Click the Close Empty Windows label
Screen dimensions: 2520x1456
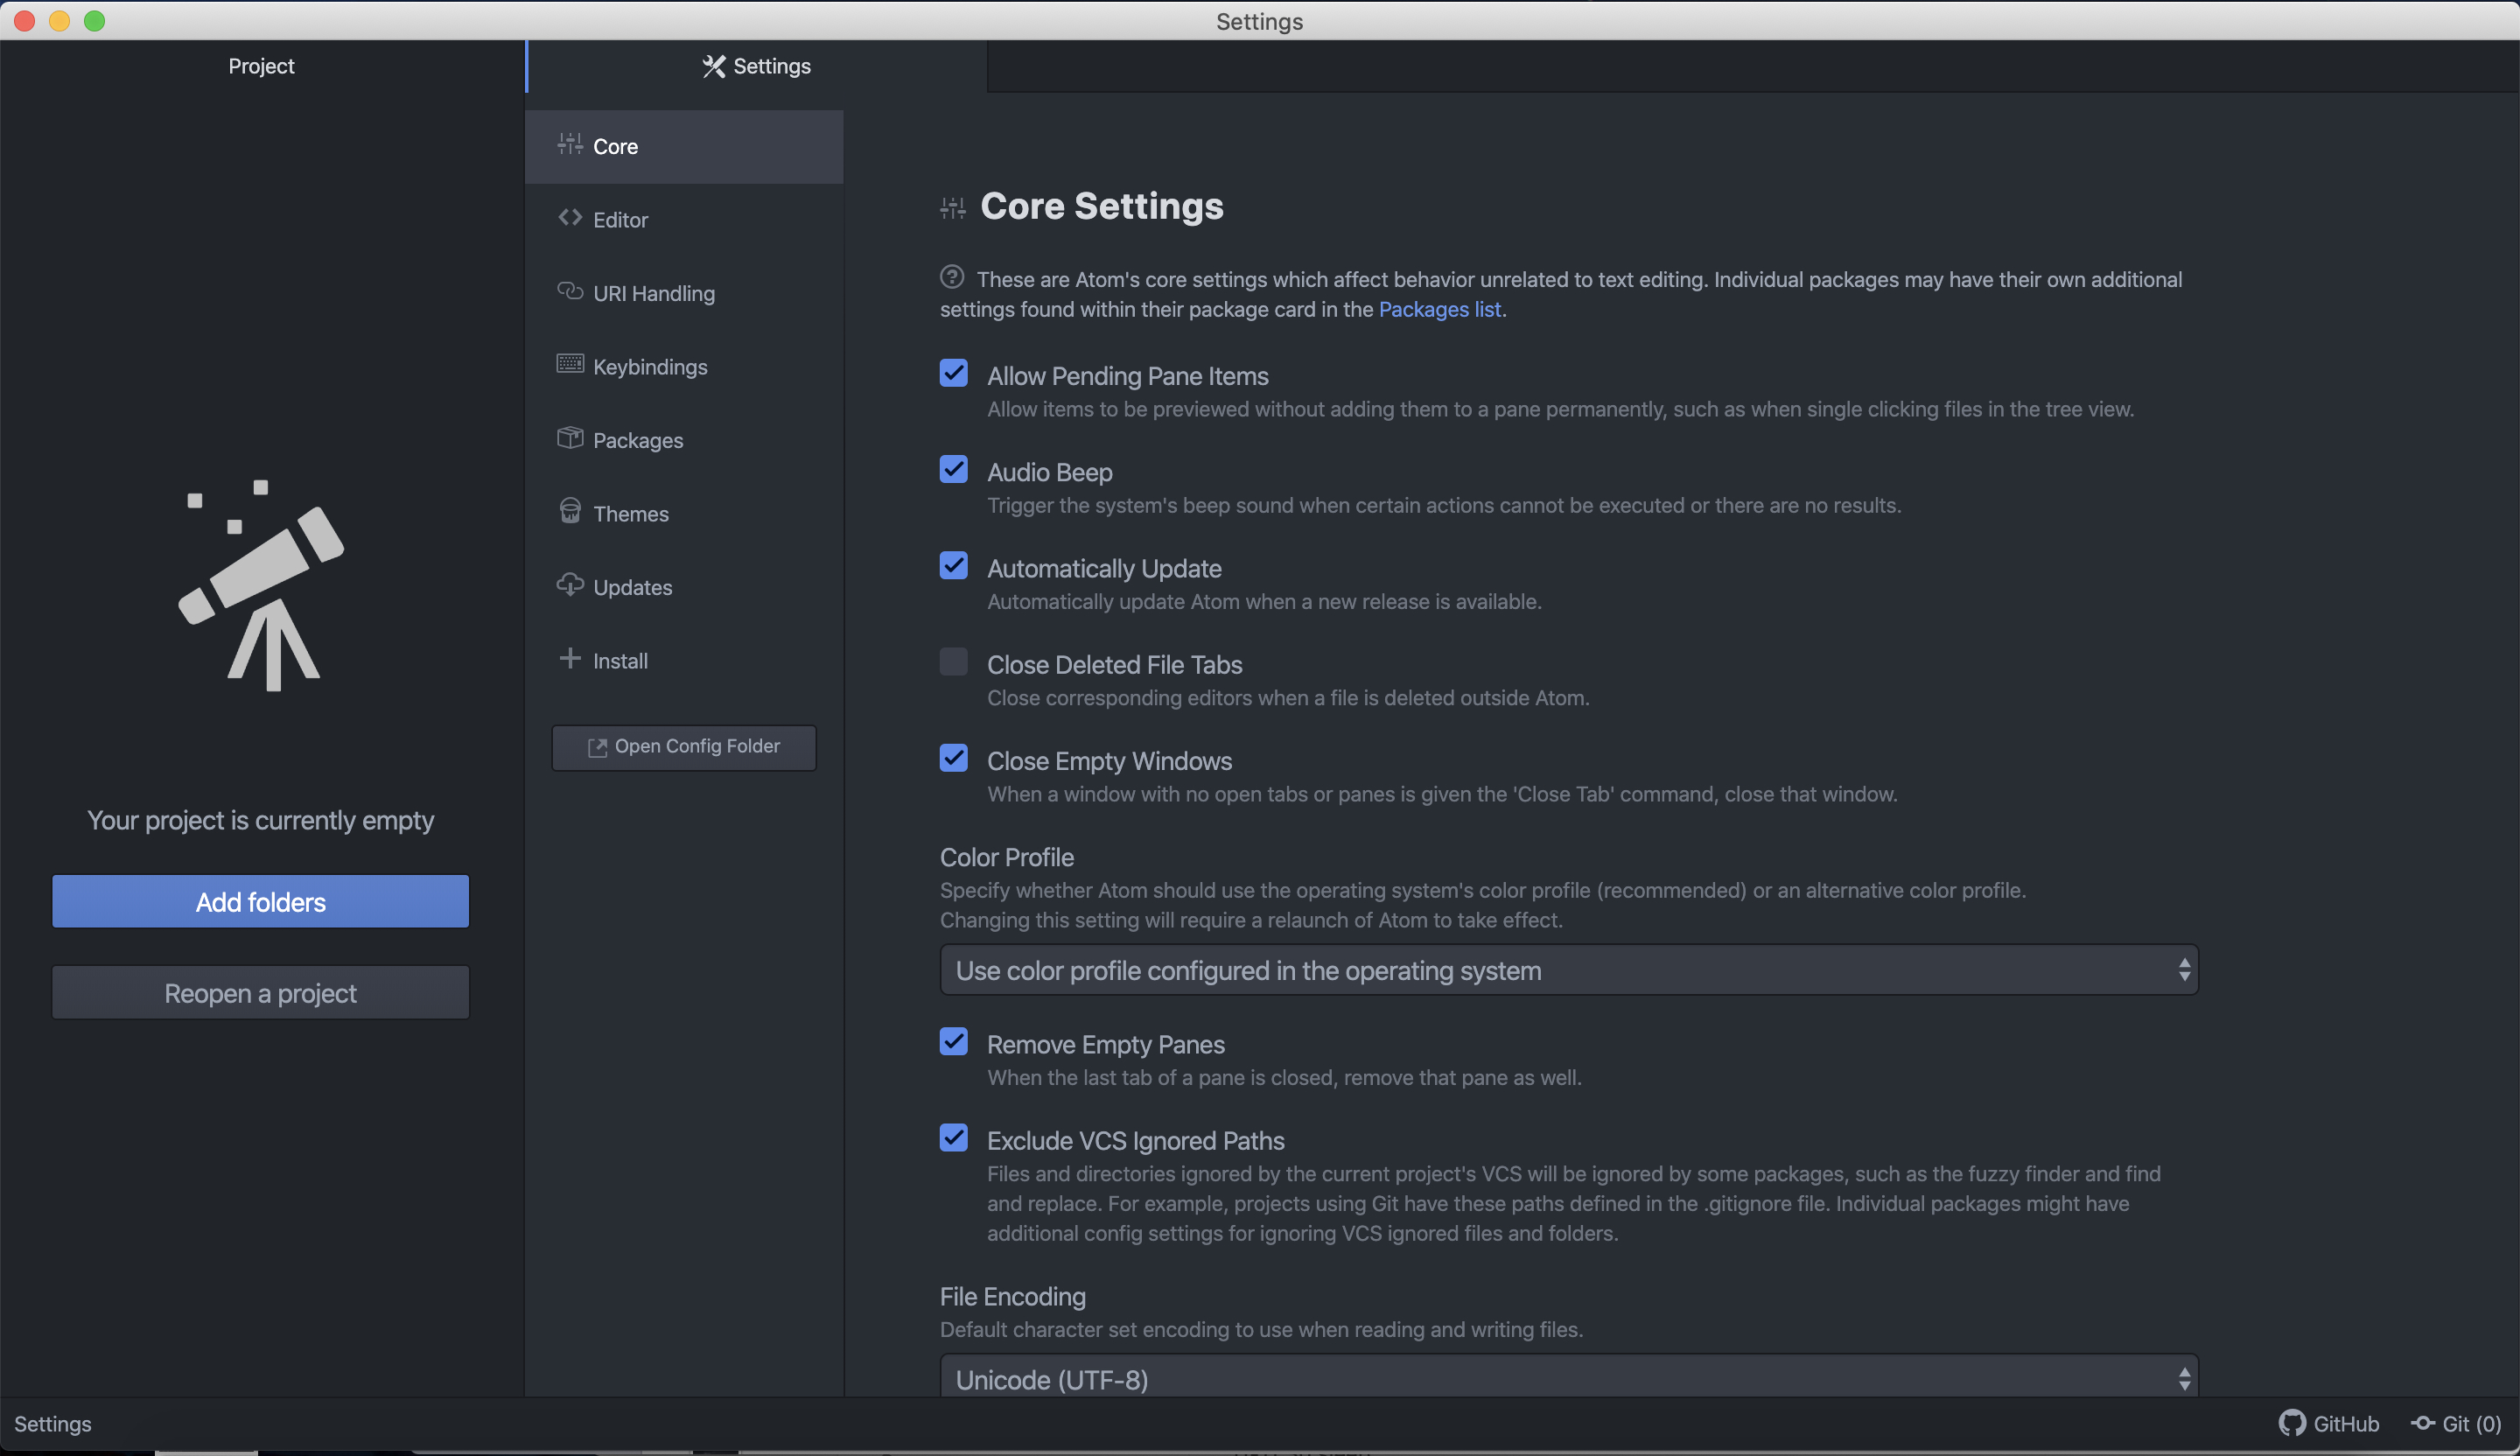(1110, 761)
